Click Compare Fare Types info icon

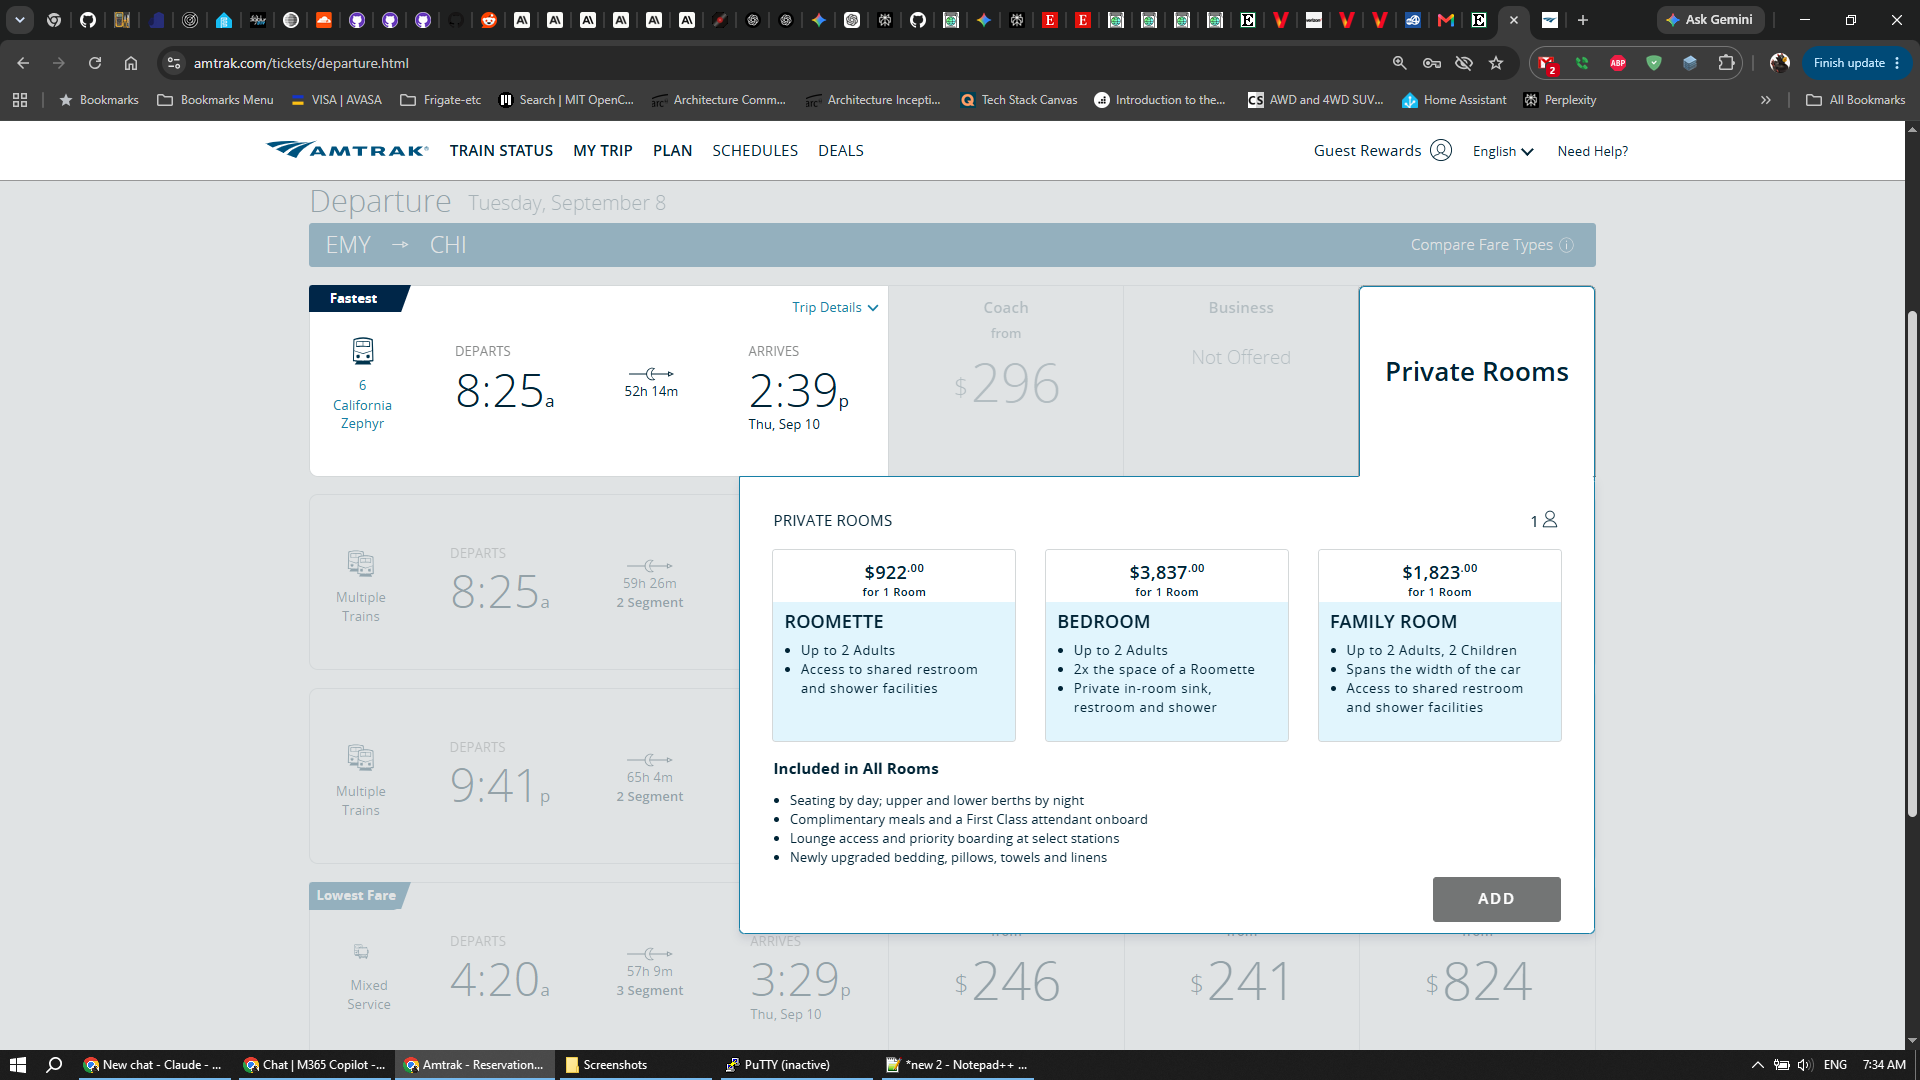[1566, 245]
